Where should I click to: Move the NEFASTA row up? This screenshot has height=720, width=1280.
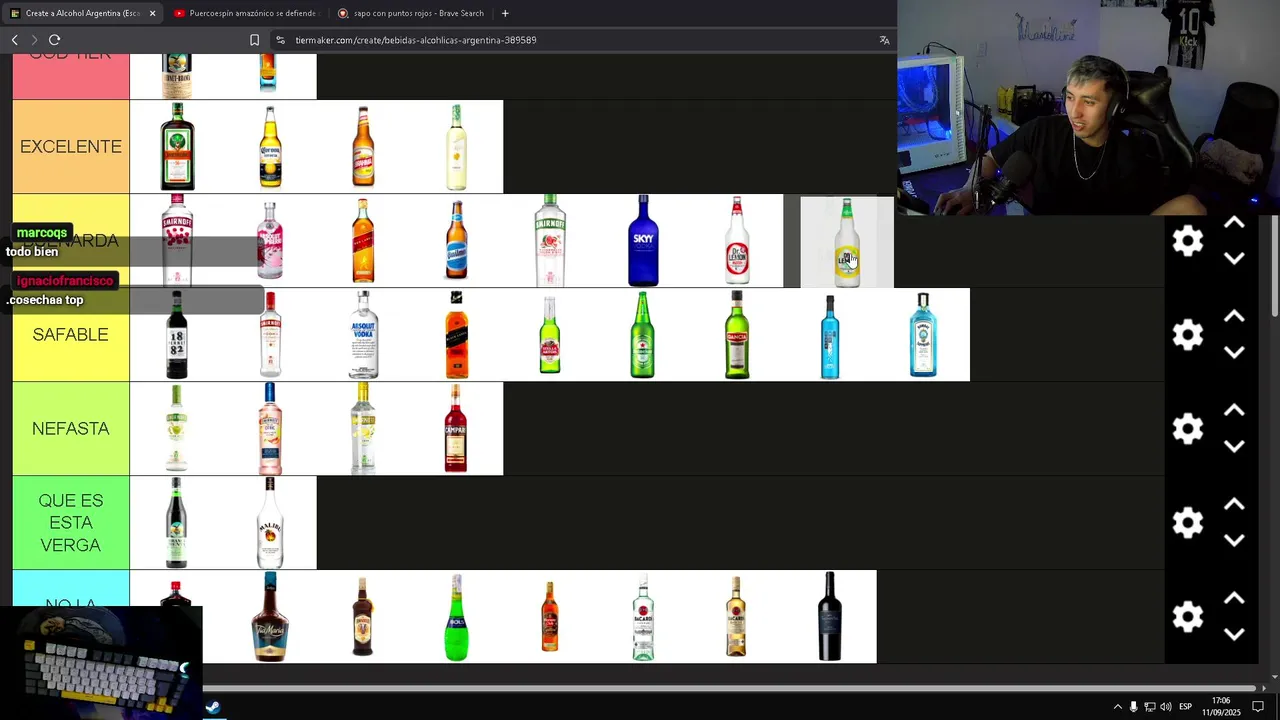1234,411
